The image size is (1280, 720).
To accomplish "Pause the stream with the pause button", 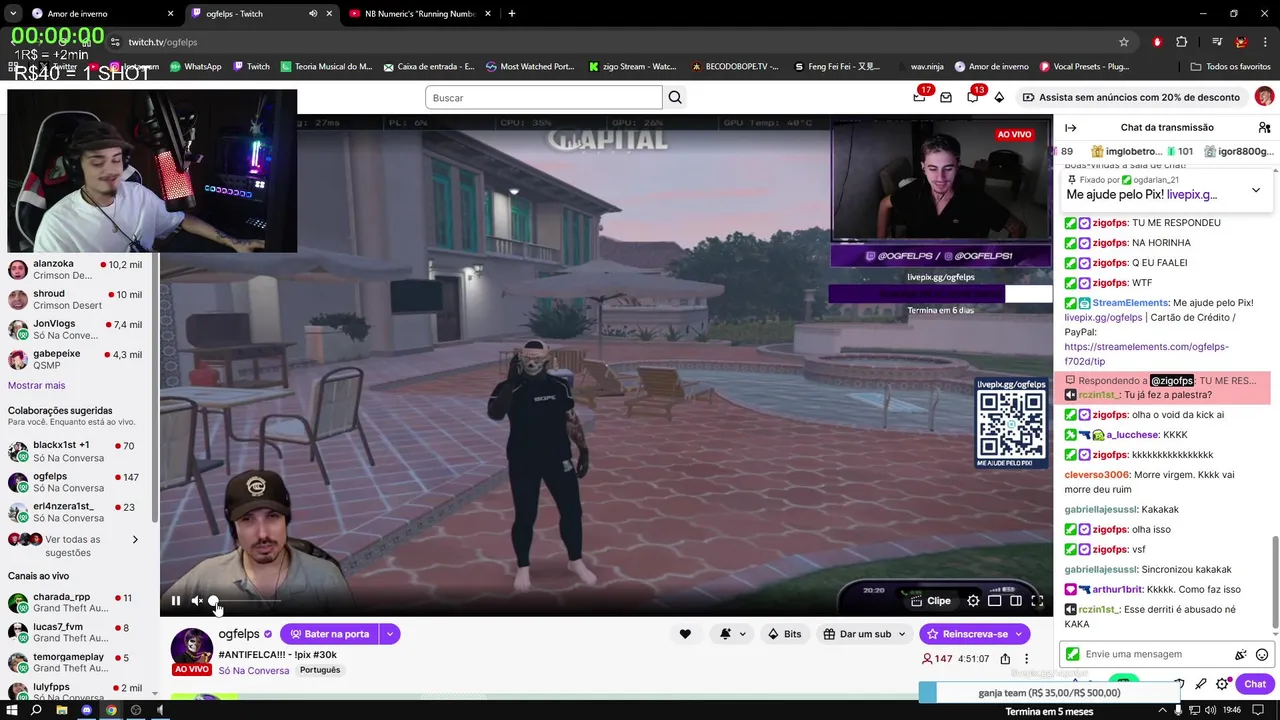I will click(176, 601).
